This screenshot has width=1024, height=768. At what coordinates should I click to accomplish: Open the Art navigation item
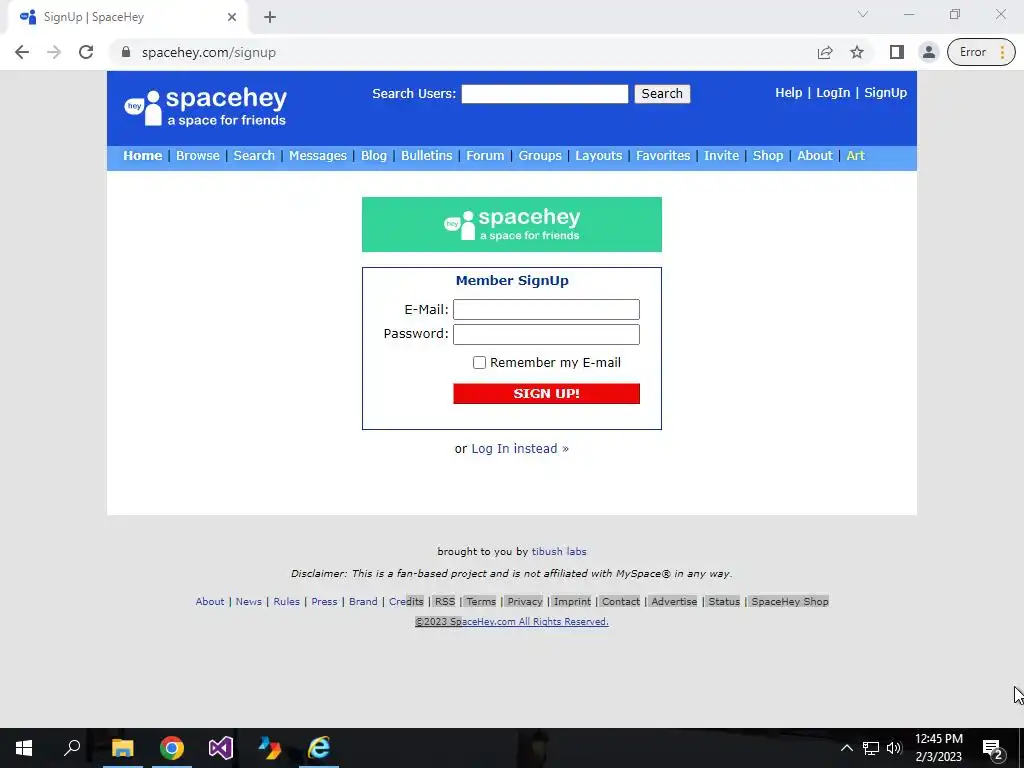[855, 155]
